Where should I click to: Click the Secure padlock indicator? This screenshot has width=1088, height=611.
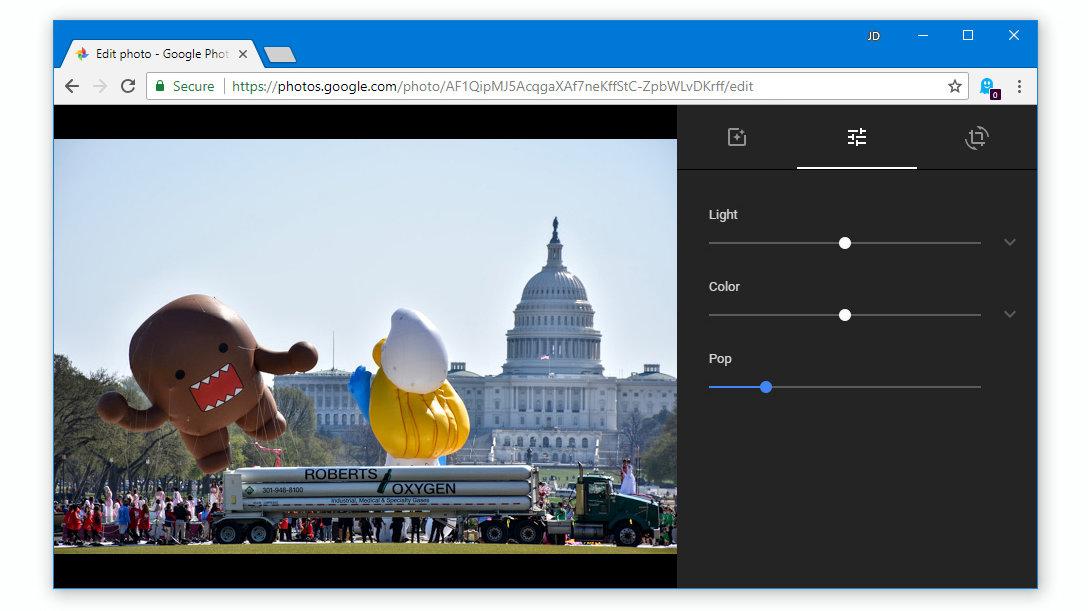[x=162, y=86]
